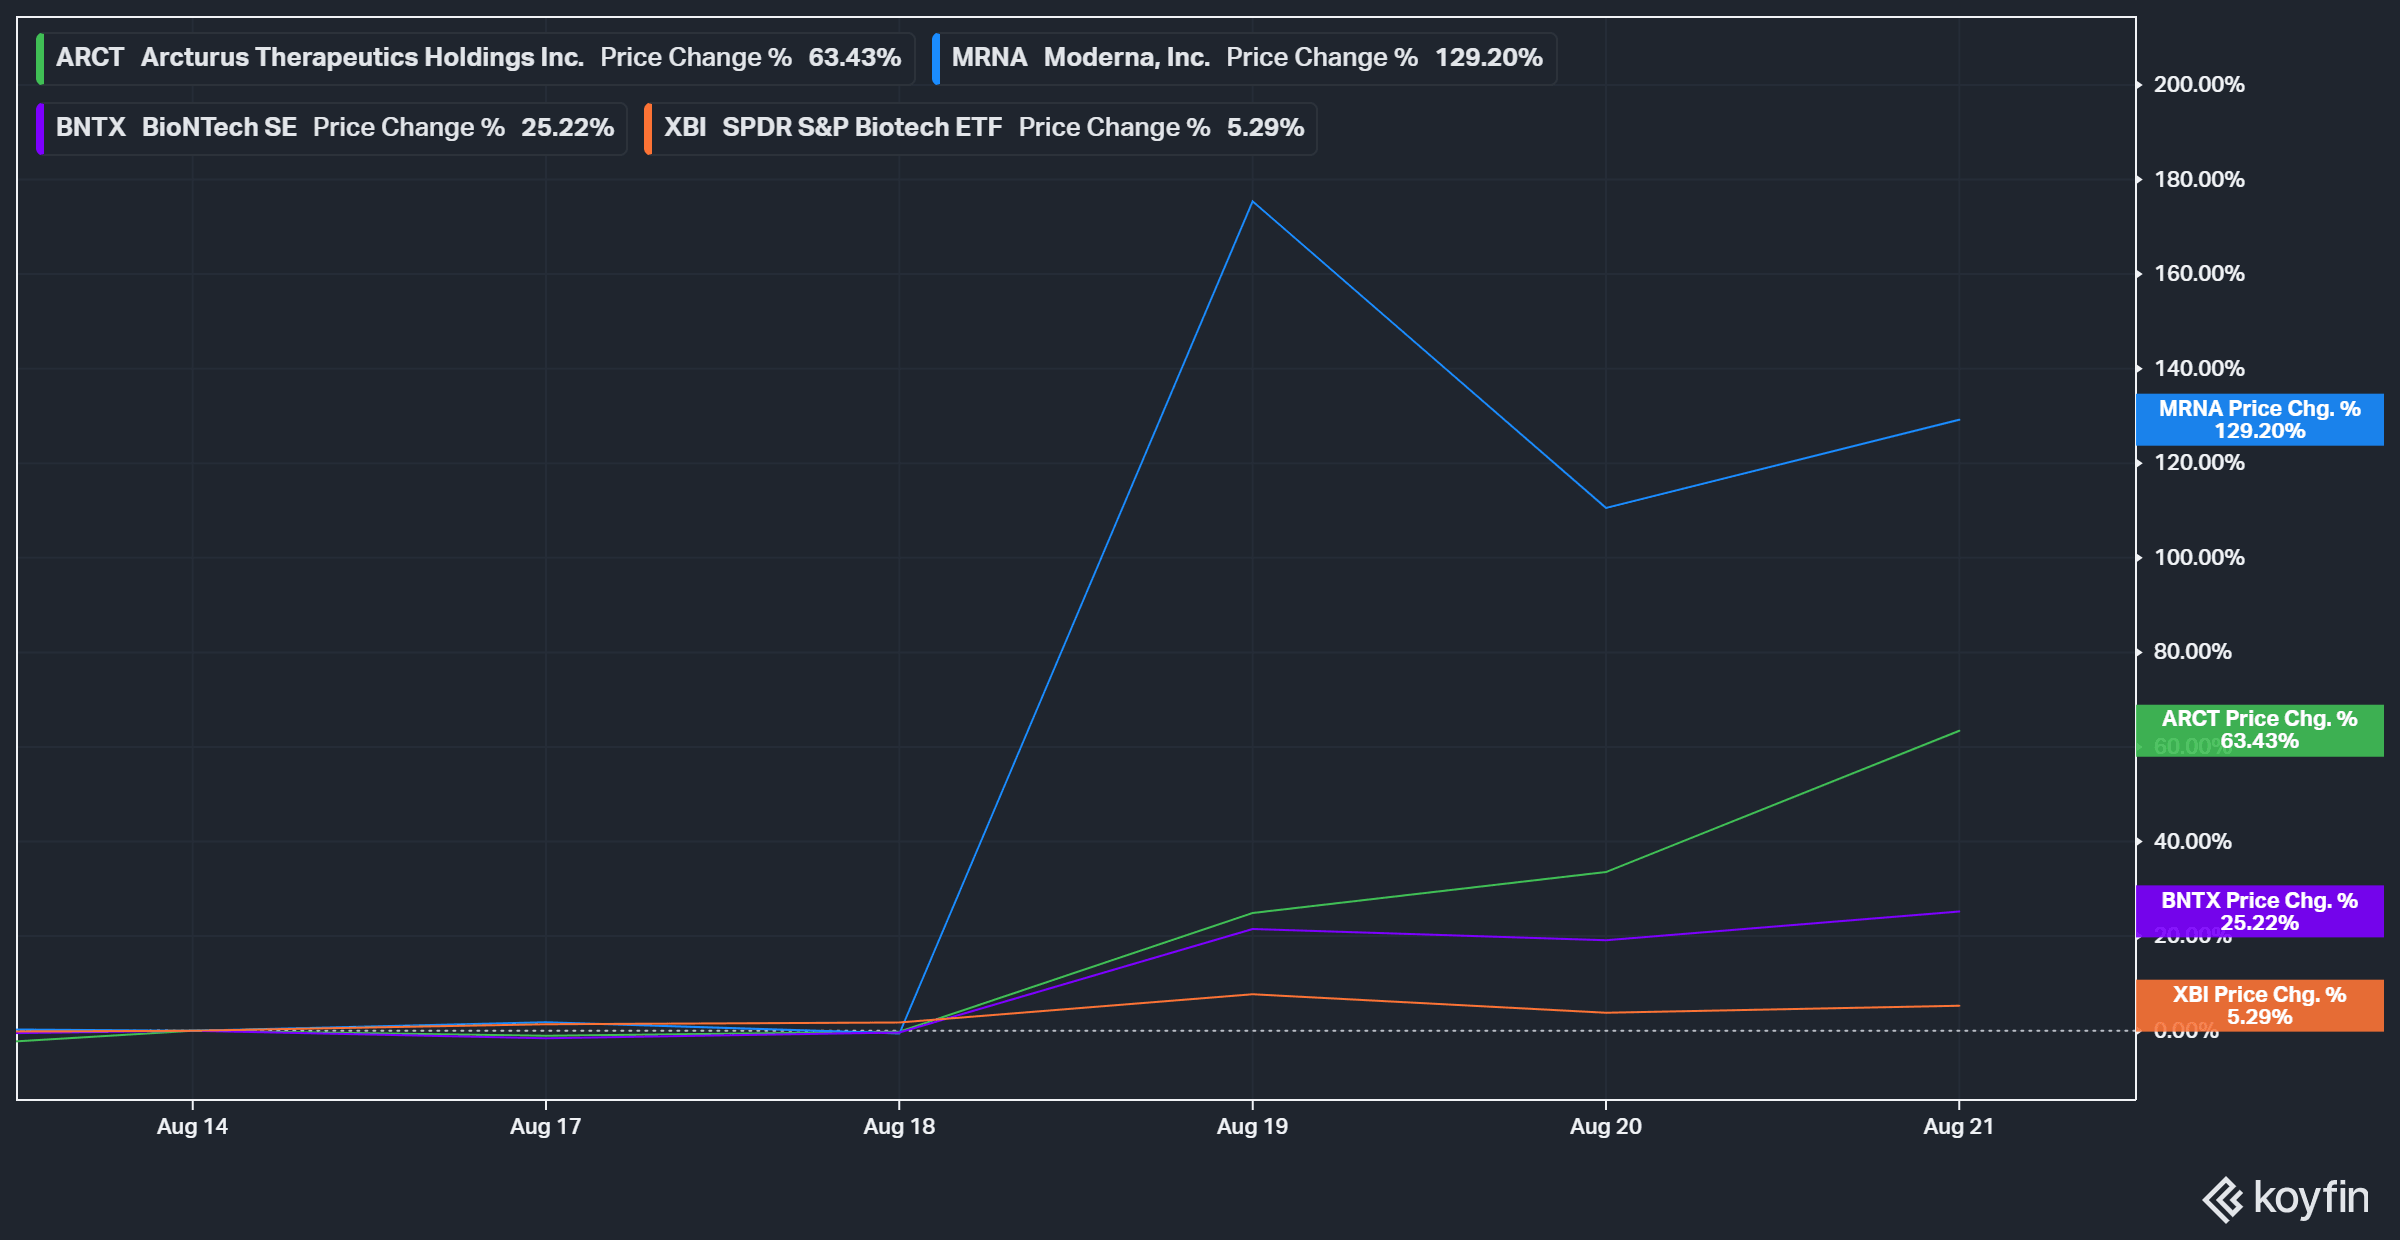Click the orange XBI legend color bar
Screen dimensions: 2400x1240
(x=648, y=128)
